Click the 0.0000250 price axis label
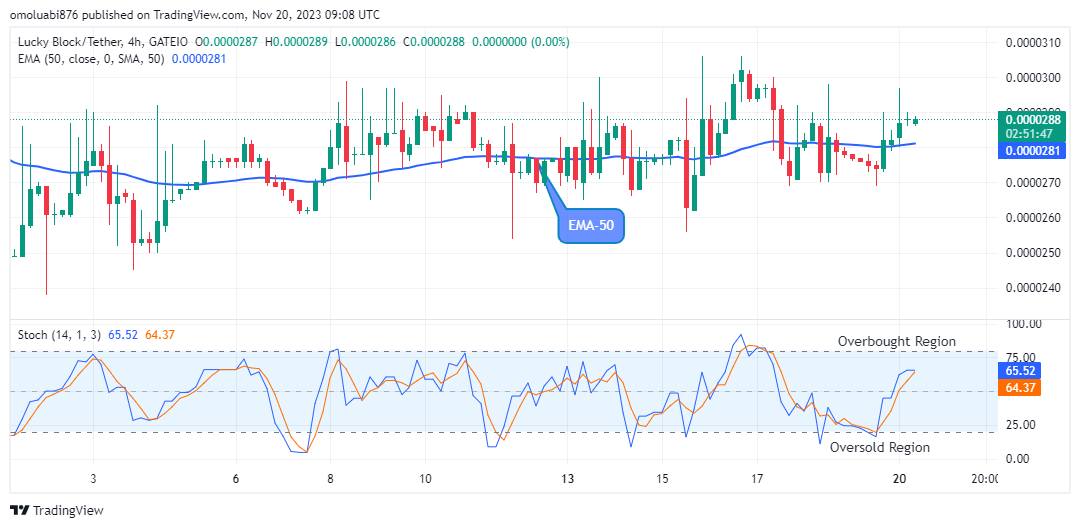The image size is (1080, 528). point(1033,253)
